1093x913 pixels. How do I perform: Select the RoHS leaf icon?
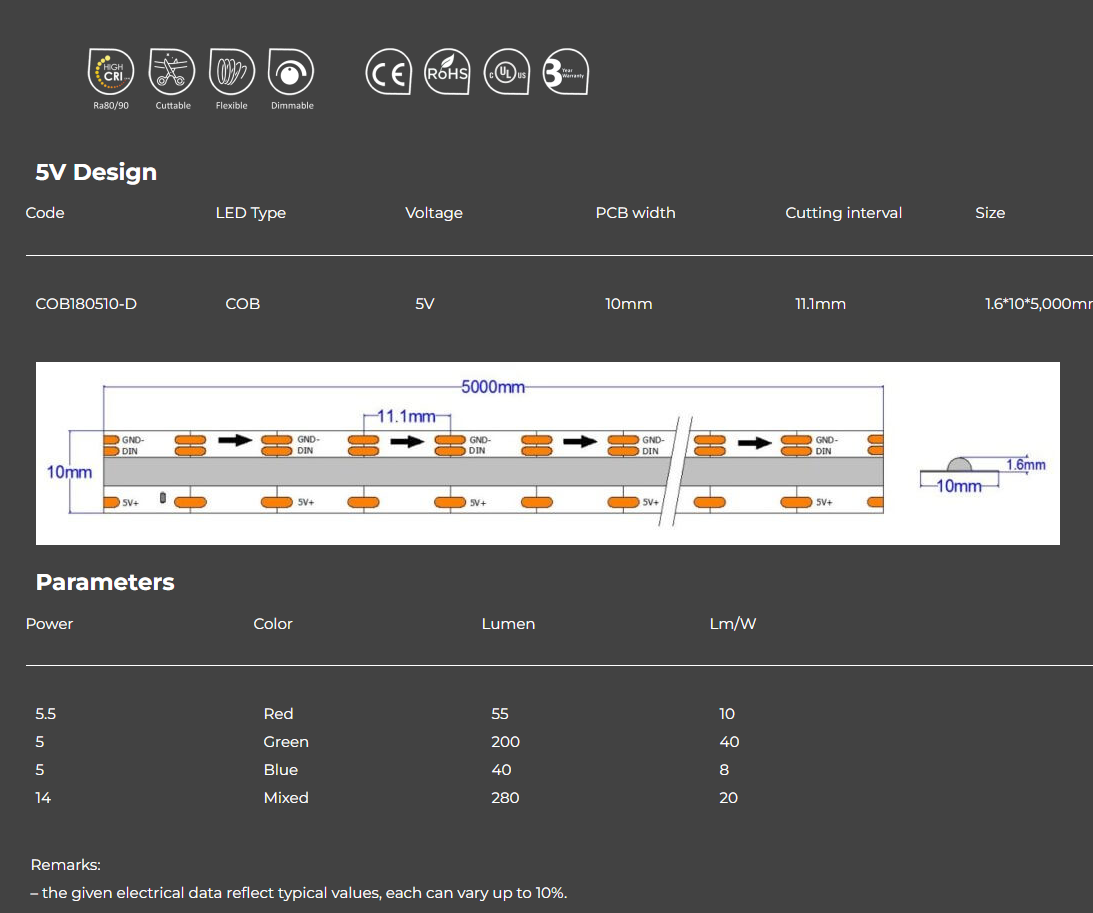[x=447, y=72]
